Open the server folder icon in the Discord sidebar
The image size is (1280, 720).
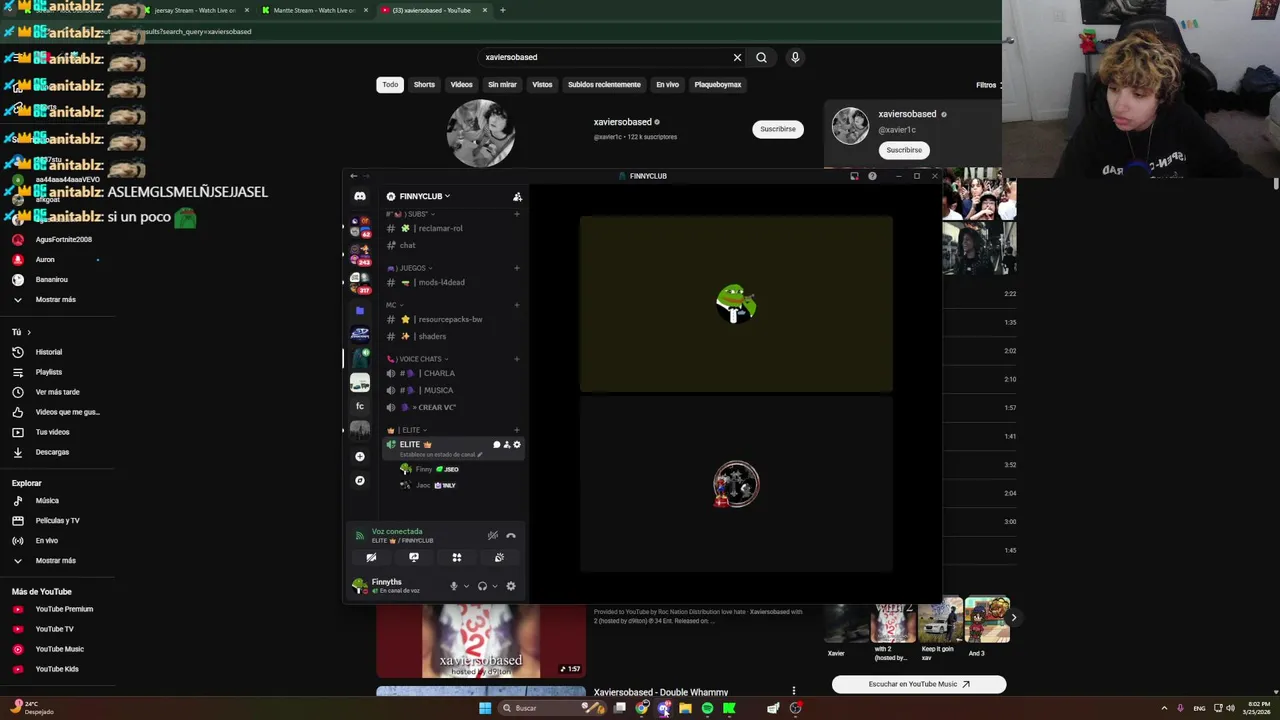coord(360,310)
